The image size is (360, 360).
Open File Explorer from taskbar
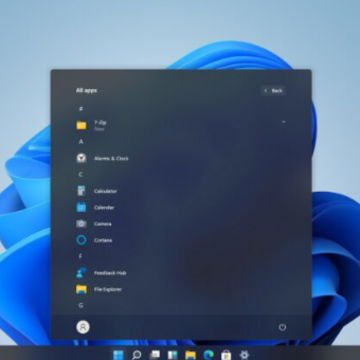pyautogui.click(x=190, y=355)
